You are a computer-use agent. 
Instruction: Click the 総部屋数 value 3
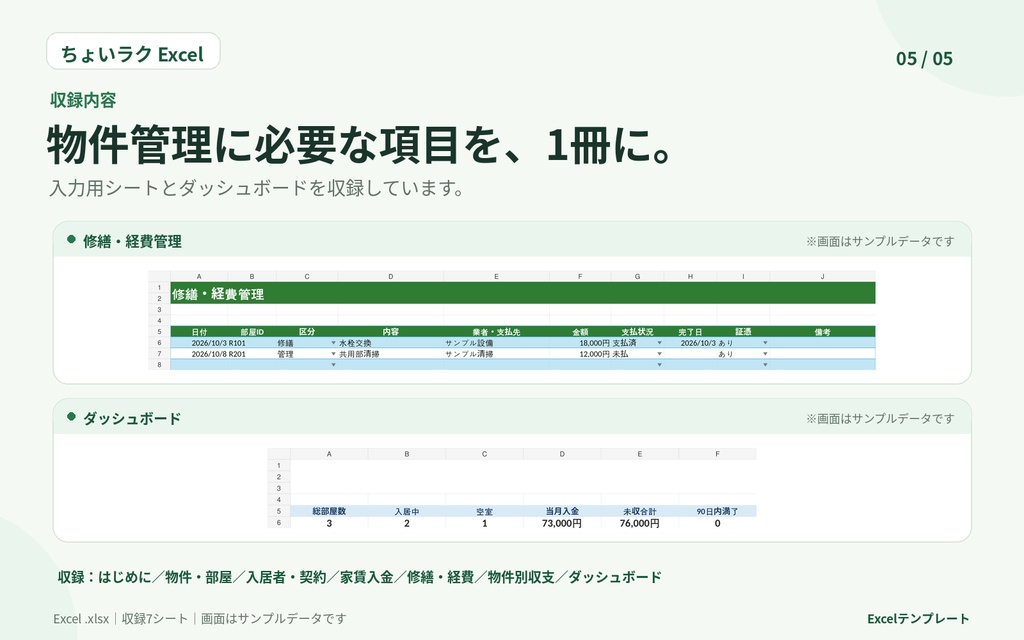329,523
